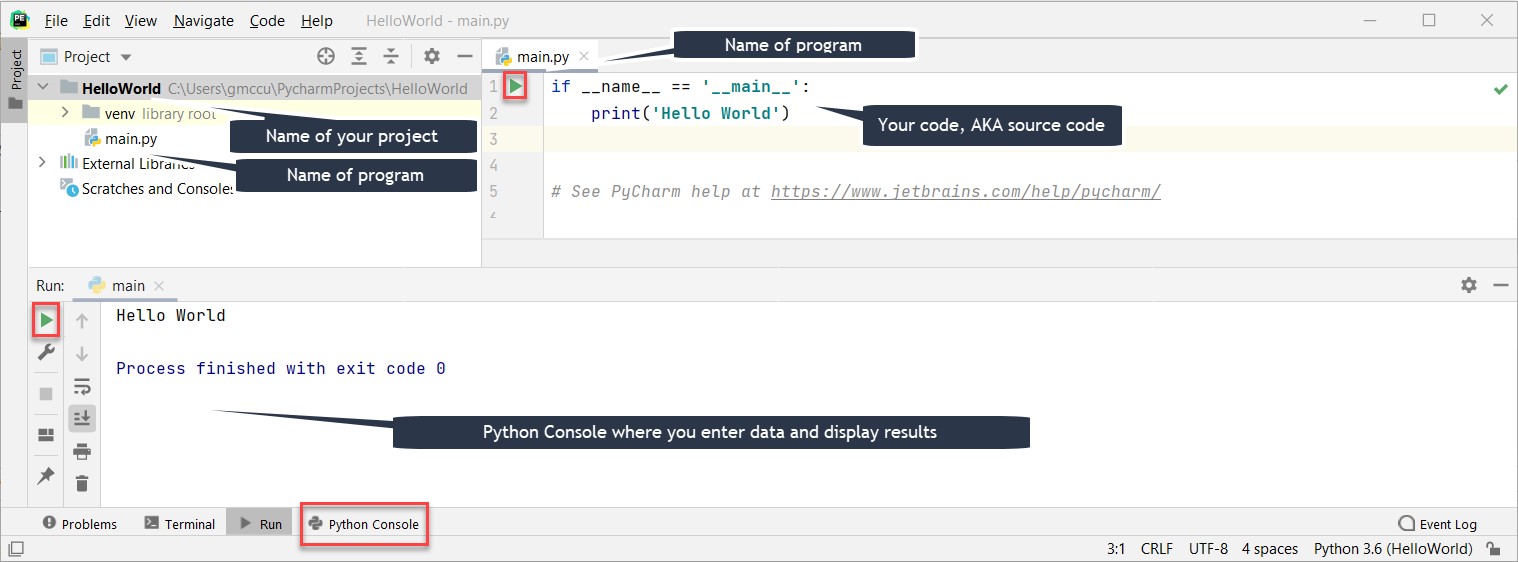Click Select Opened File target icon in Project panel
Viewport: 1518px width, 562px height.
(326, 57)
